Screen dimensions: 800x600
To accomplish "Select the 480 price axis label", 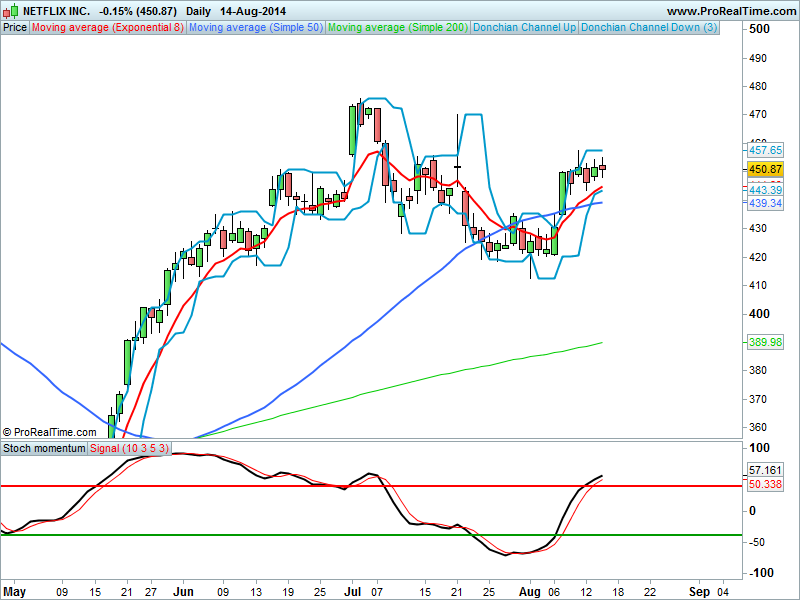I will tap(758, 86).
